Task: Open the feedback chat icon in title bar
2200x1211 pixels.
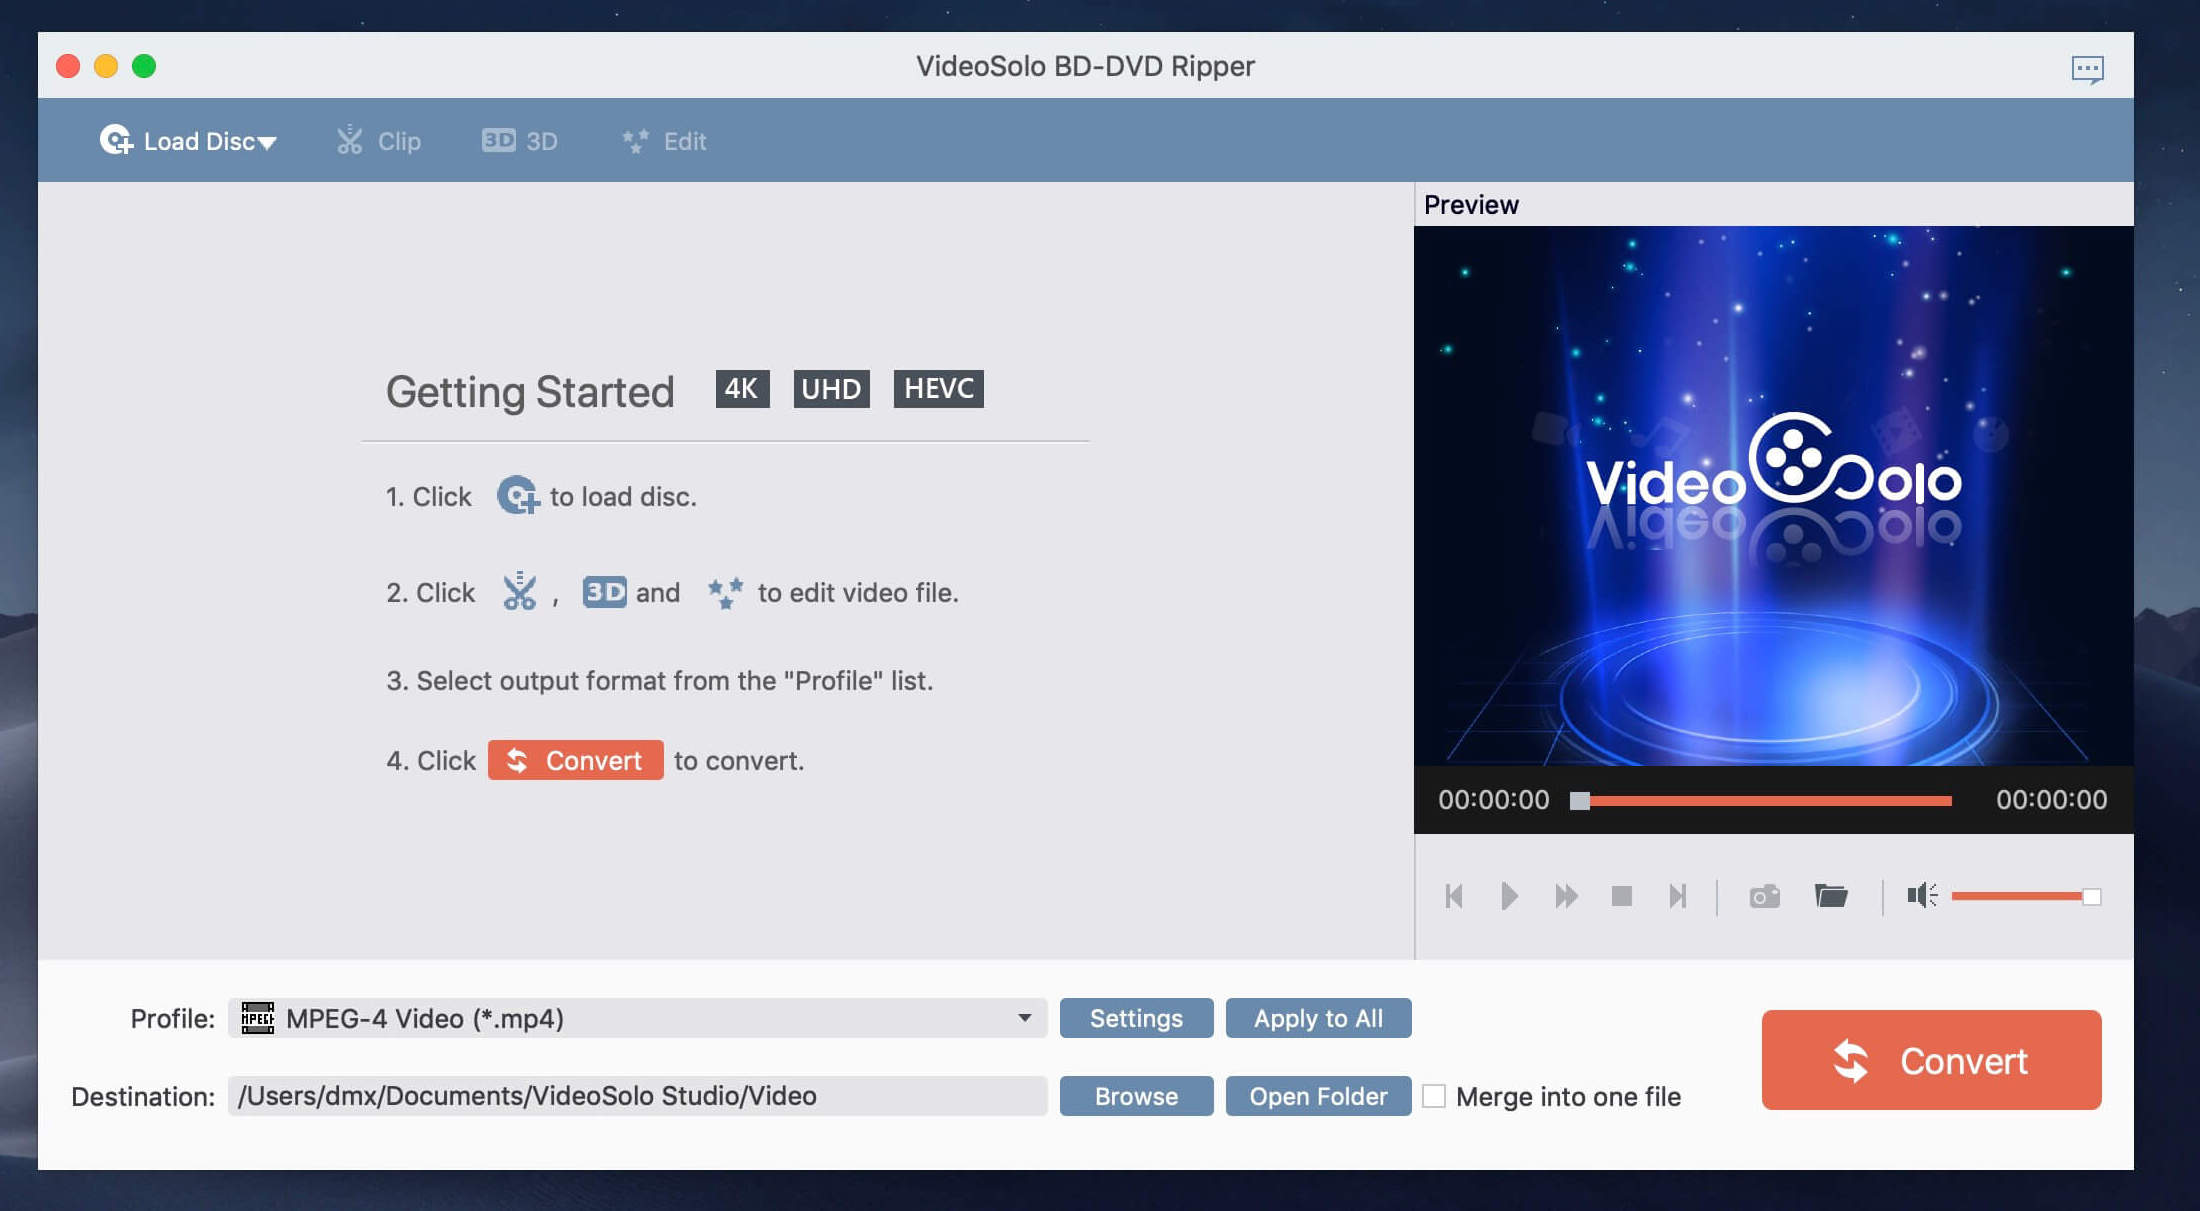Action: (2087, 69)
